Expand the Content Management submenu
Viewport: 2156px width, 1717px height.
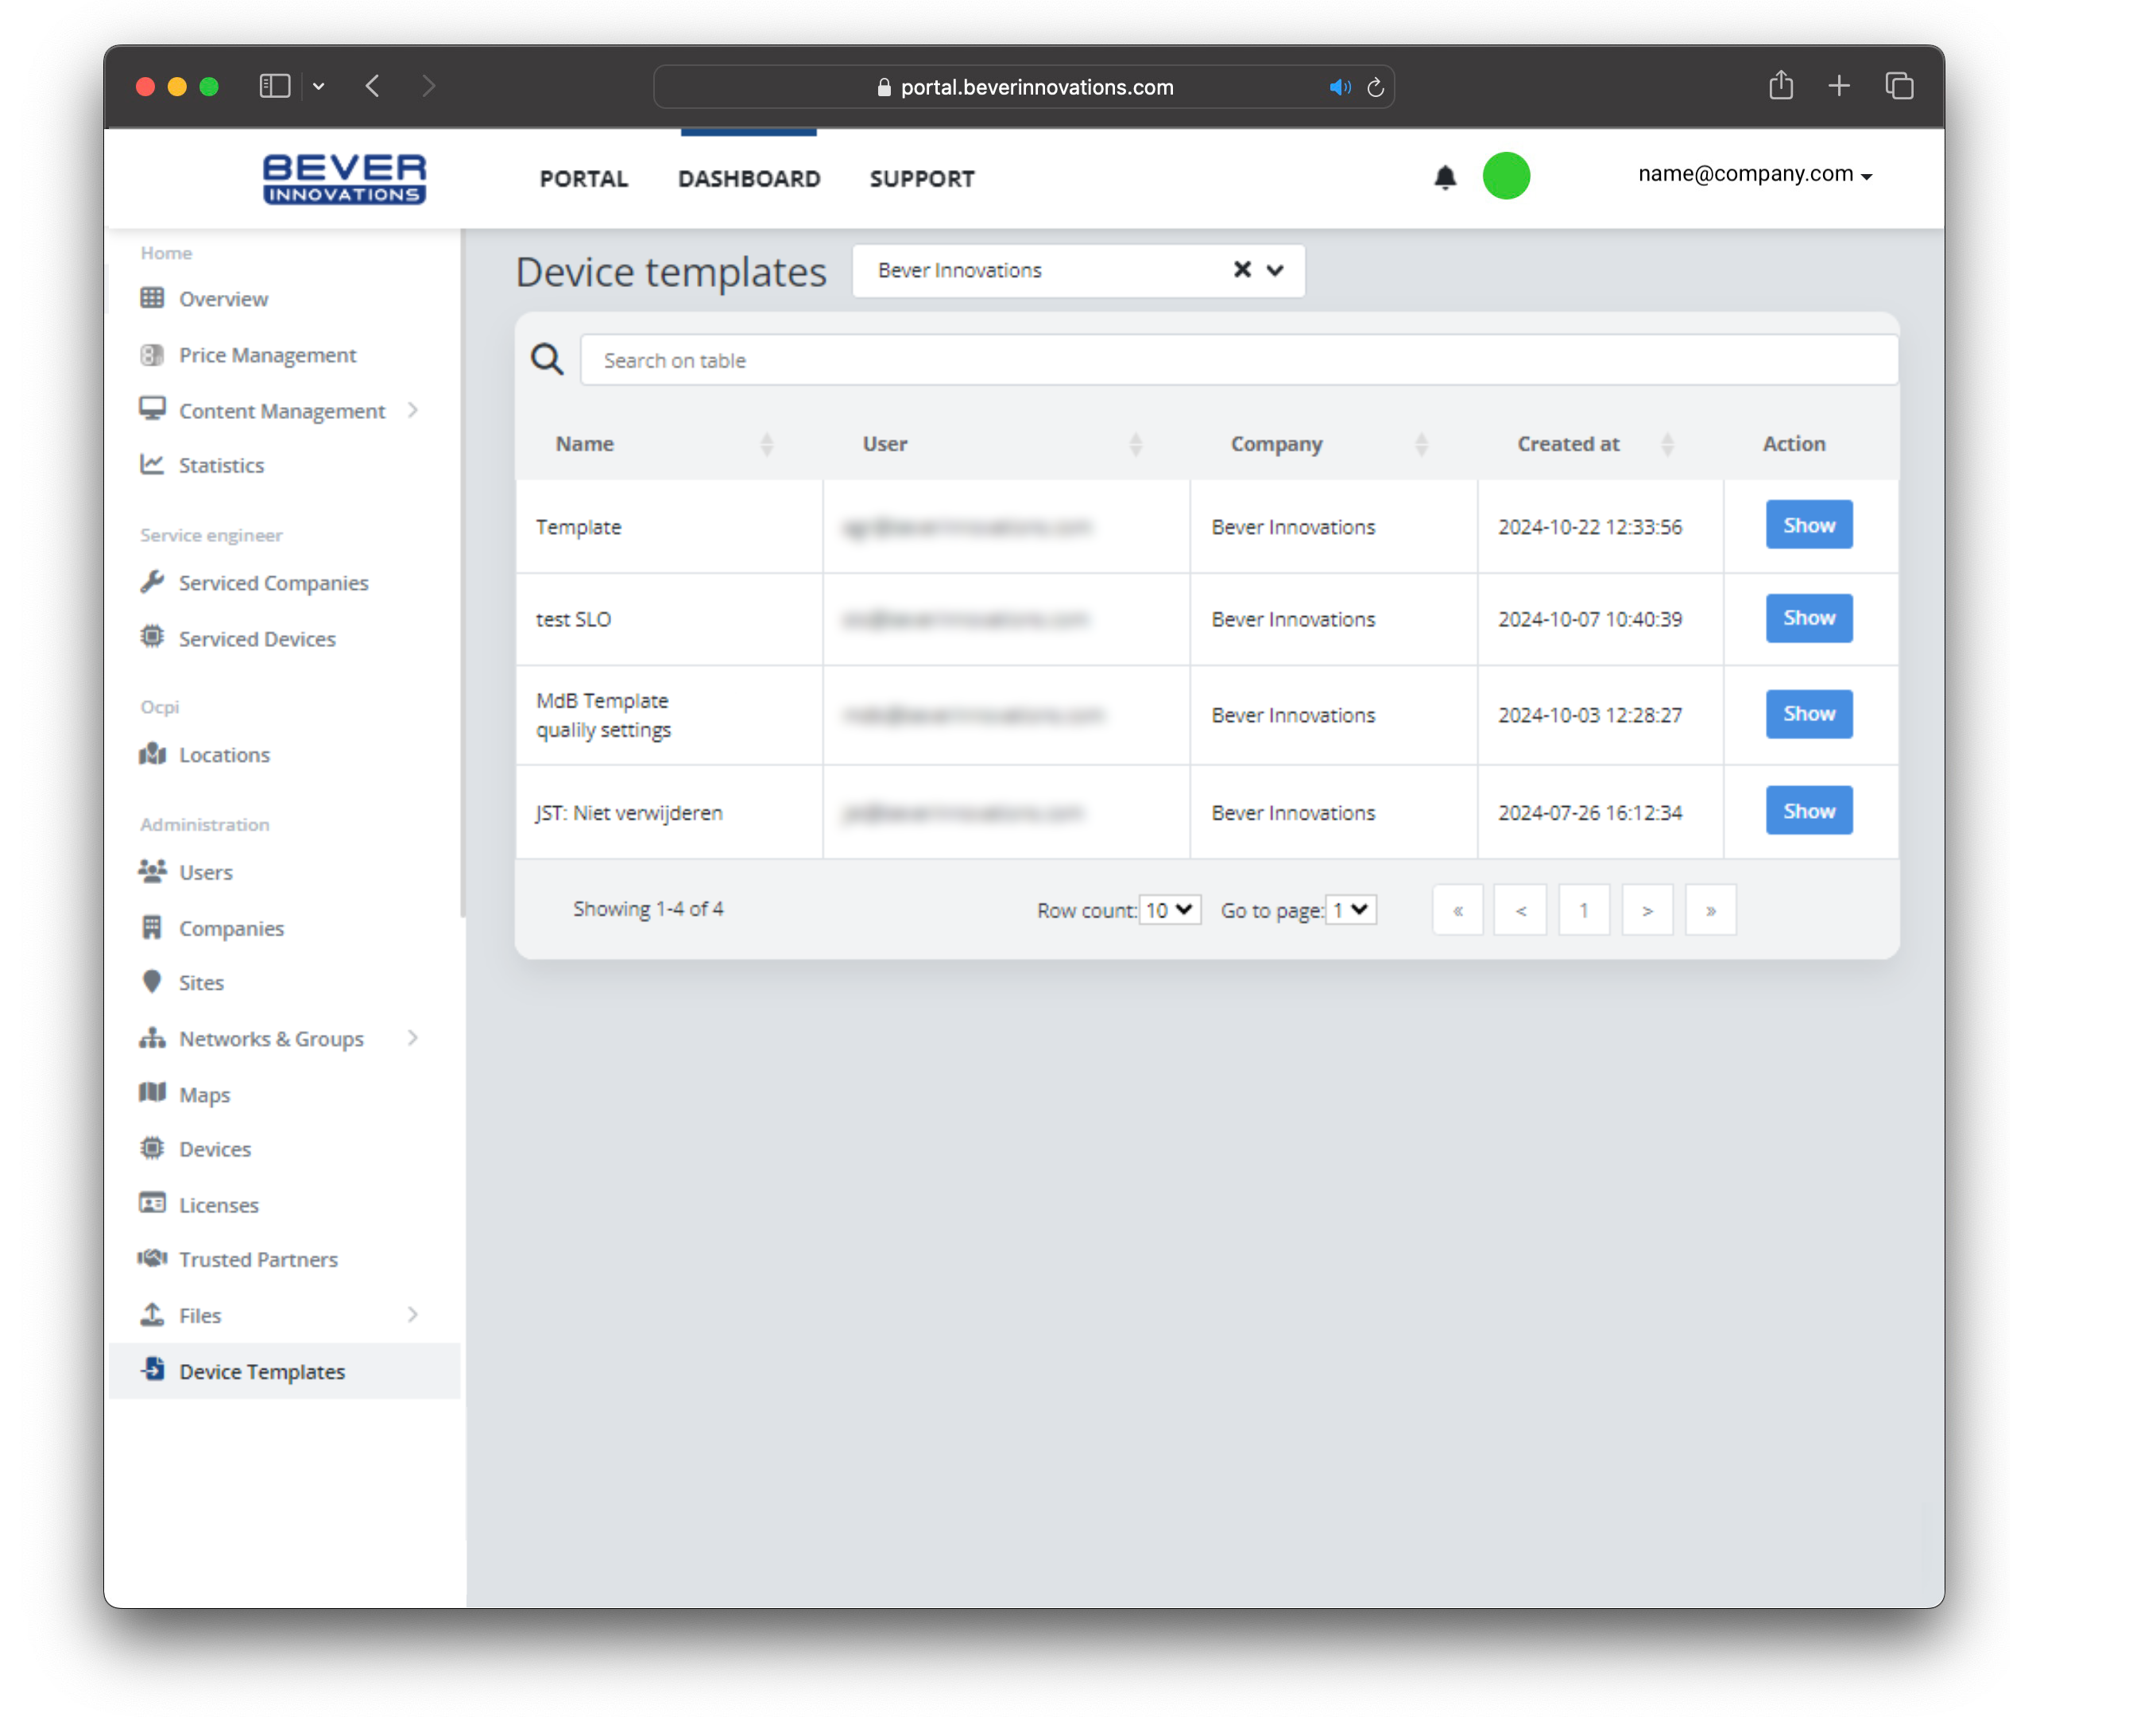click(x=412, y=410)
